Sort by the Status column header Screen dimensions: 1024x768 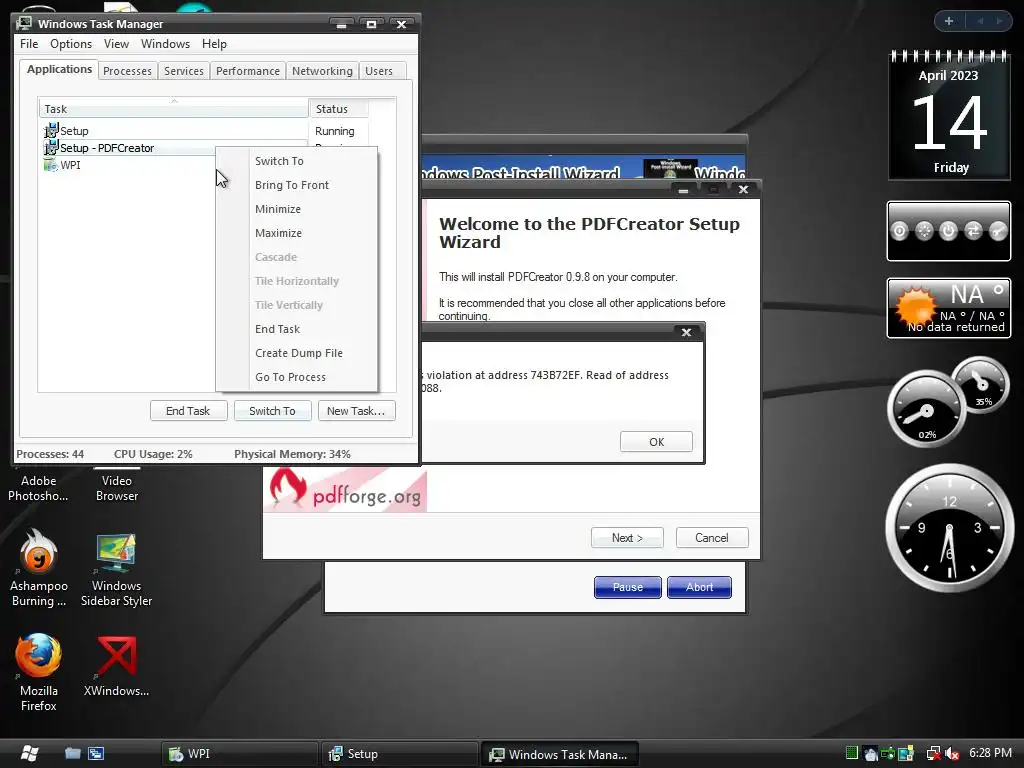click(x=338, y=108)
